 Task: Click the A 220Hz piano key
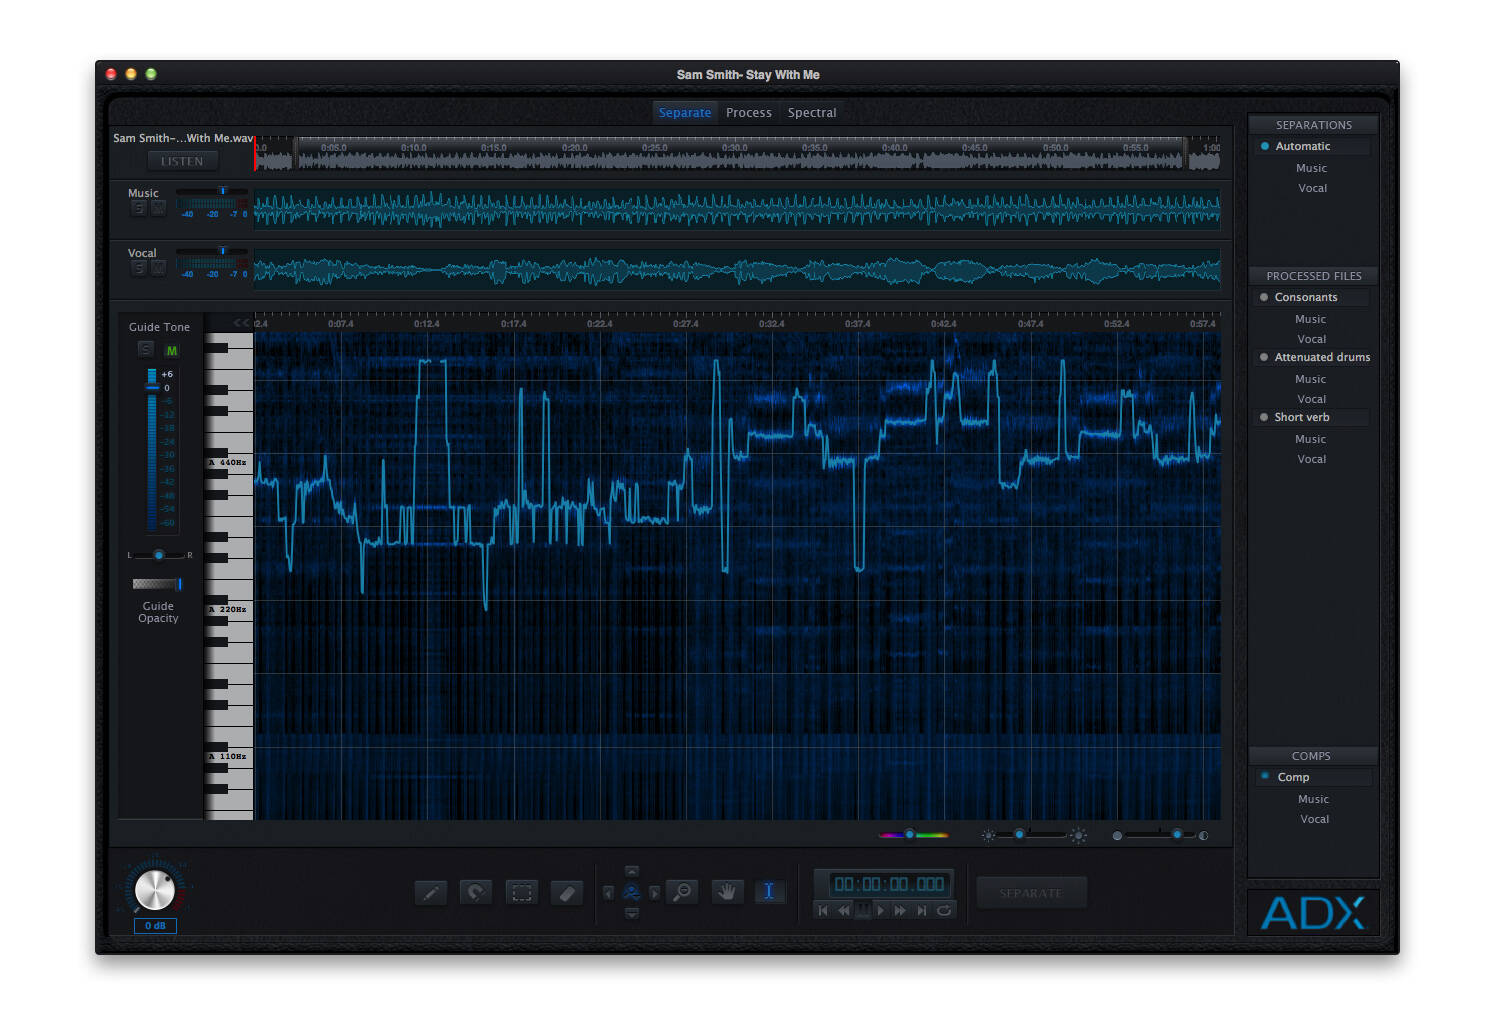coord(228,610)
